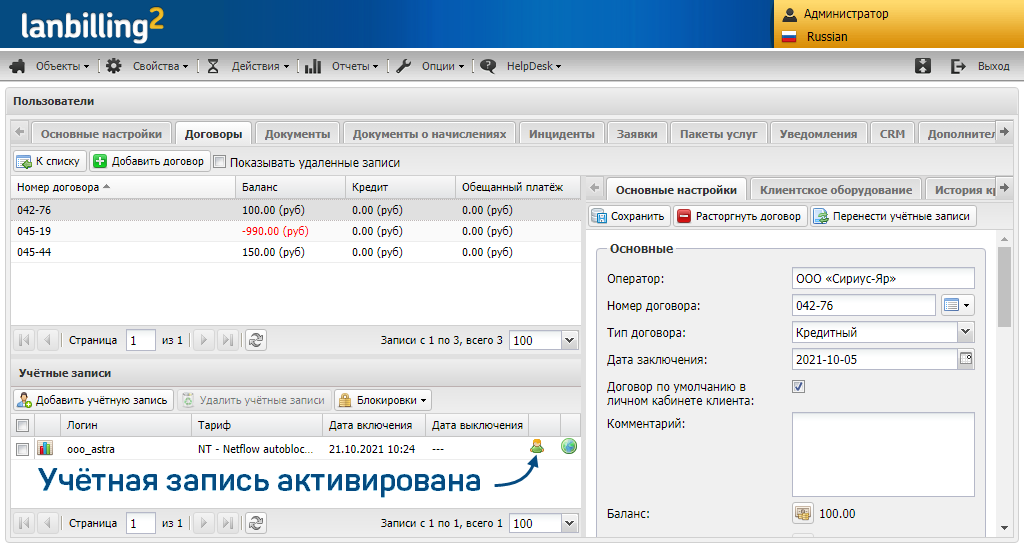Click the Выход logout icon
The width and height of the screenshot is (1024, 545).
(x=958, y=66)
